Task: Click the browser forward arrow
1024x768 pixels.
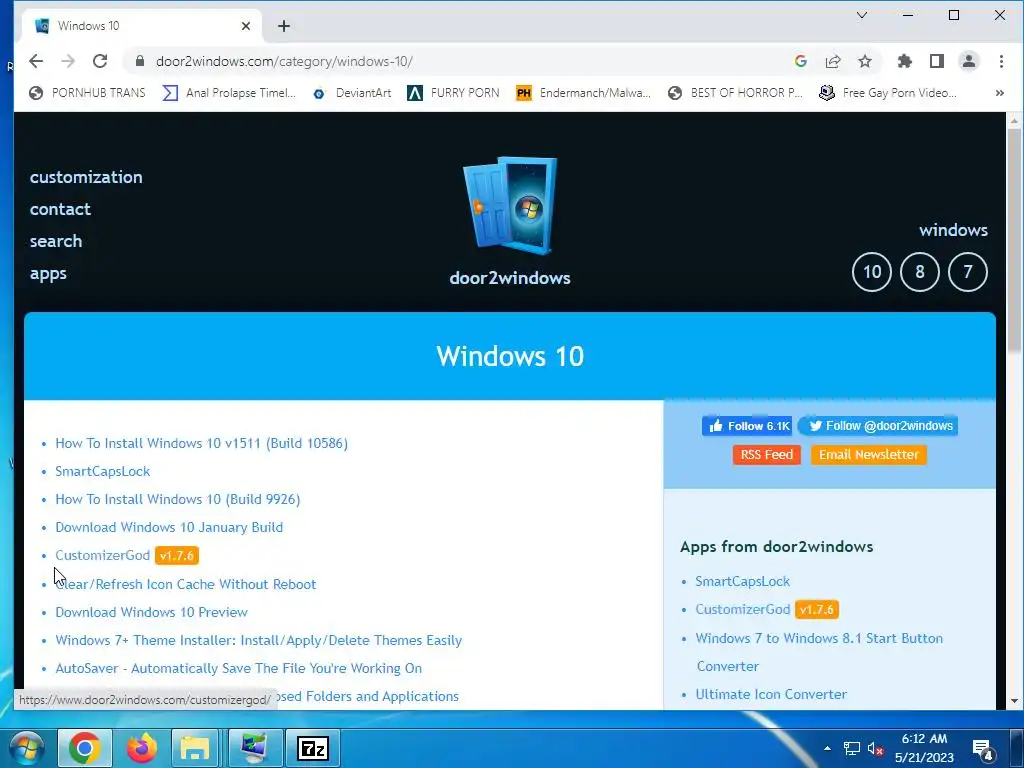Action: 68,61
